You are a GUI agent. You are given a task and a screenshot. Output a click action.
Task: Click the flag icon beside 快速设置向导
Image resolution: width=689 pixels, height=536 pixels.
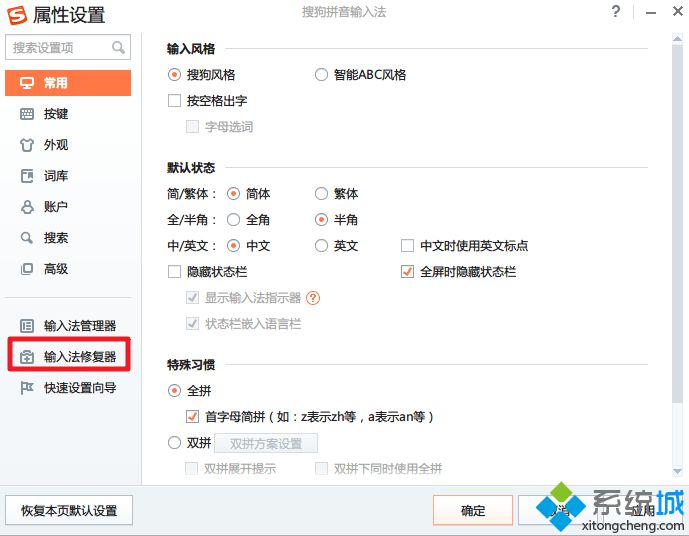pos(27,388)
